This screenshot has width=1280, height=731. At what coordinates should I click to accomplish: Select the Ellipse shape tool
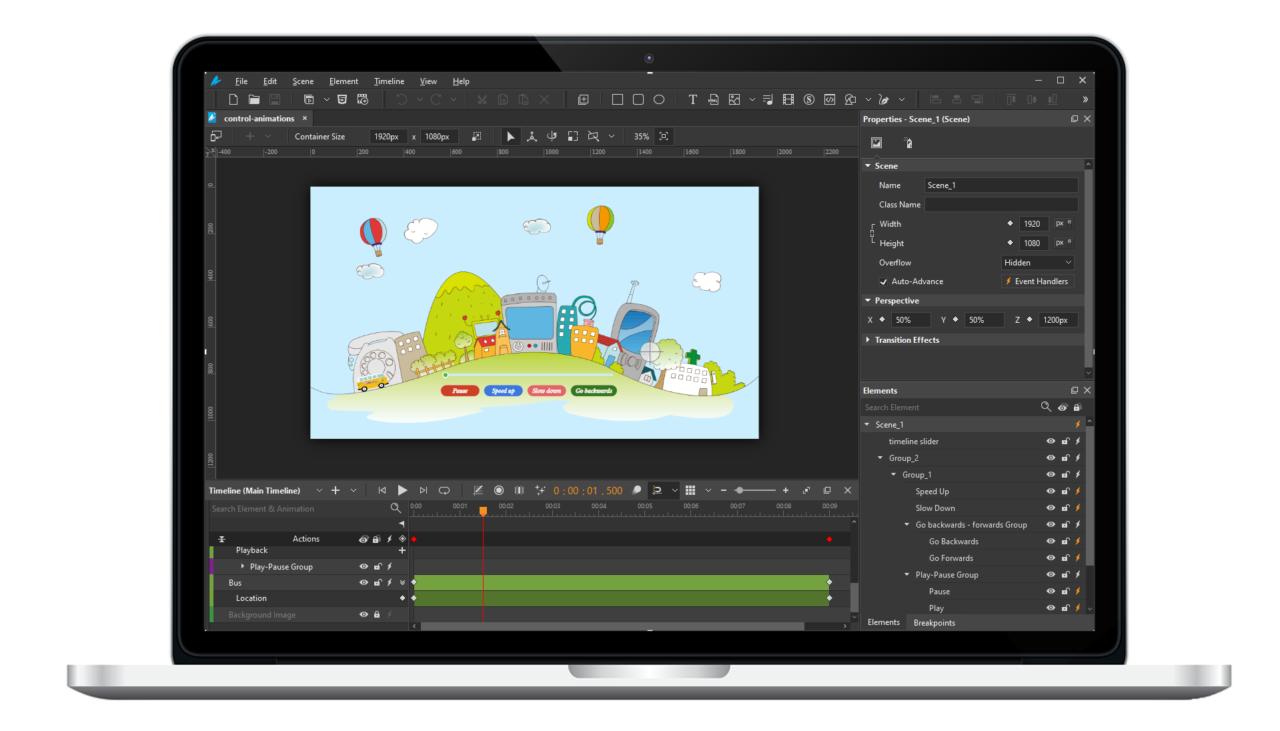tap(659, 99)
